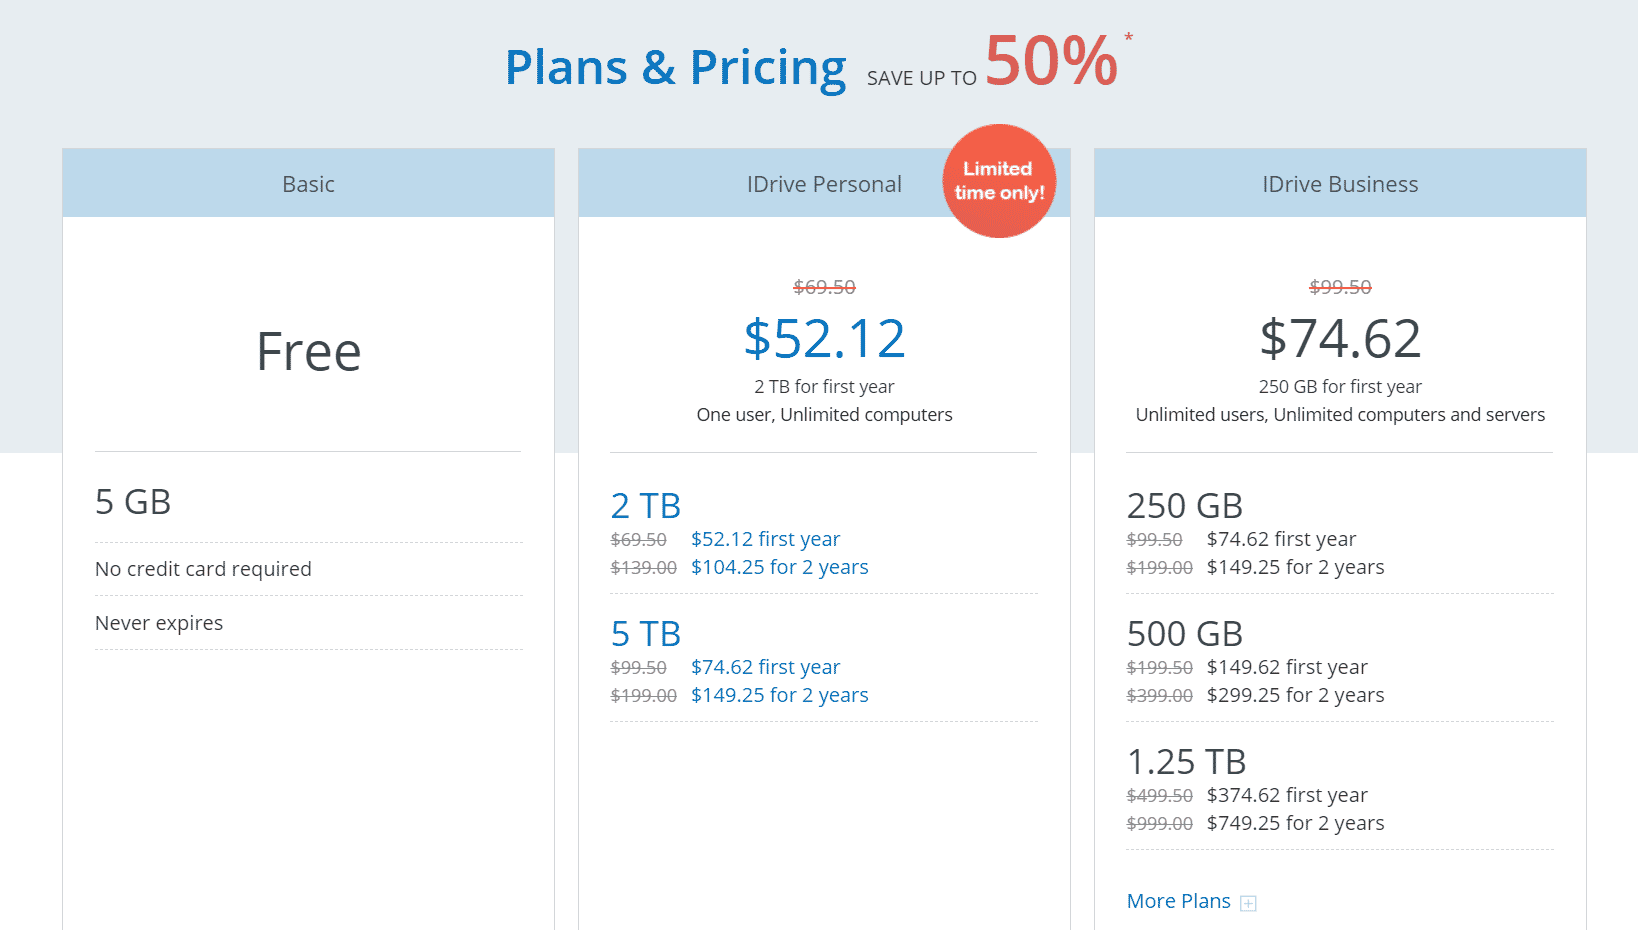Click $104.25 for 2 years option

[x=779, y=567]
